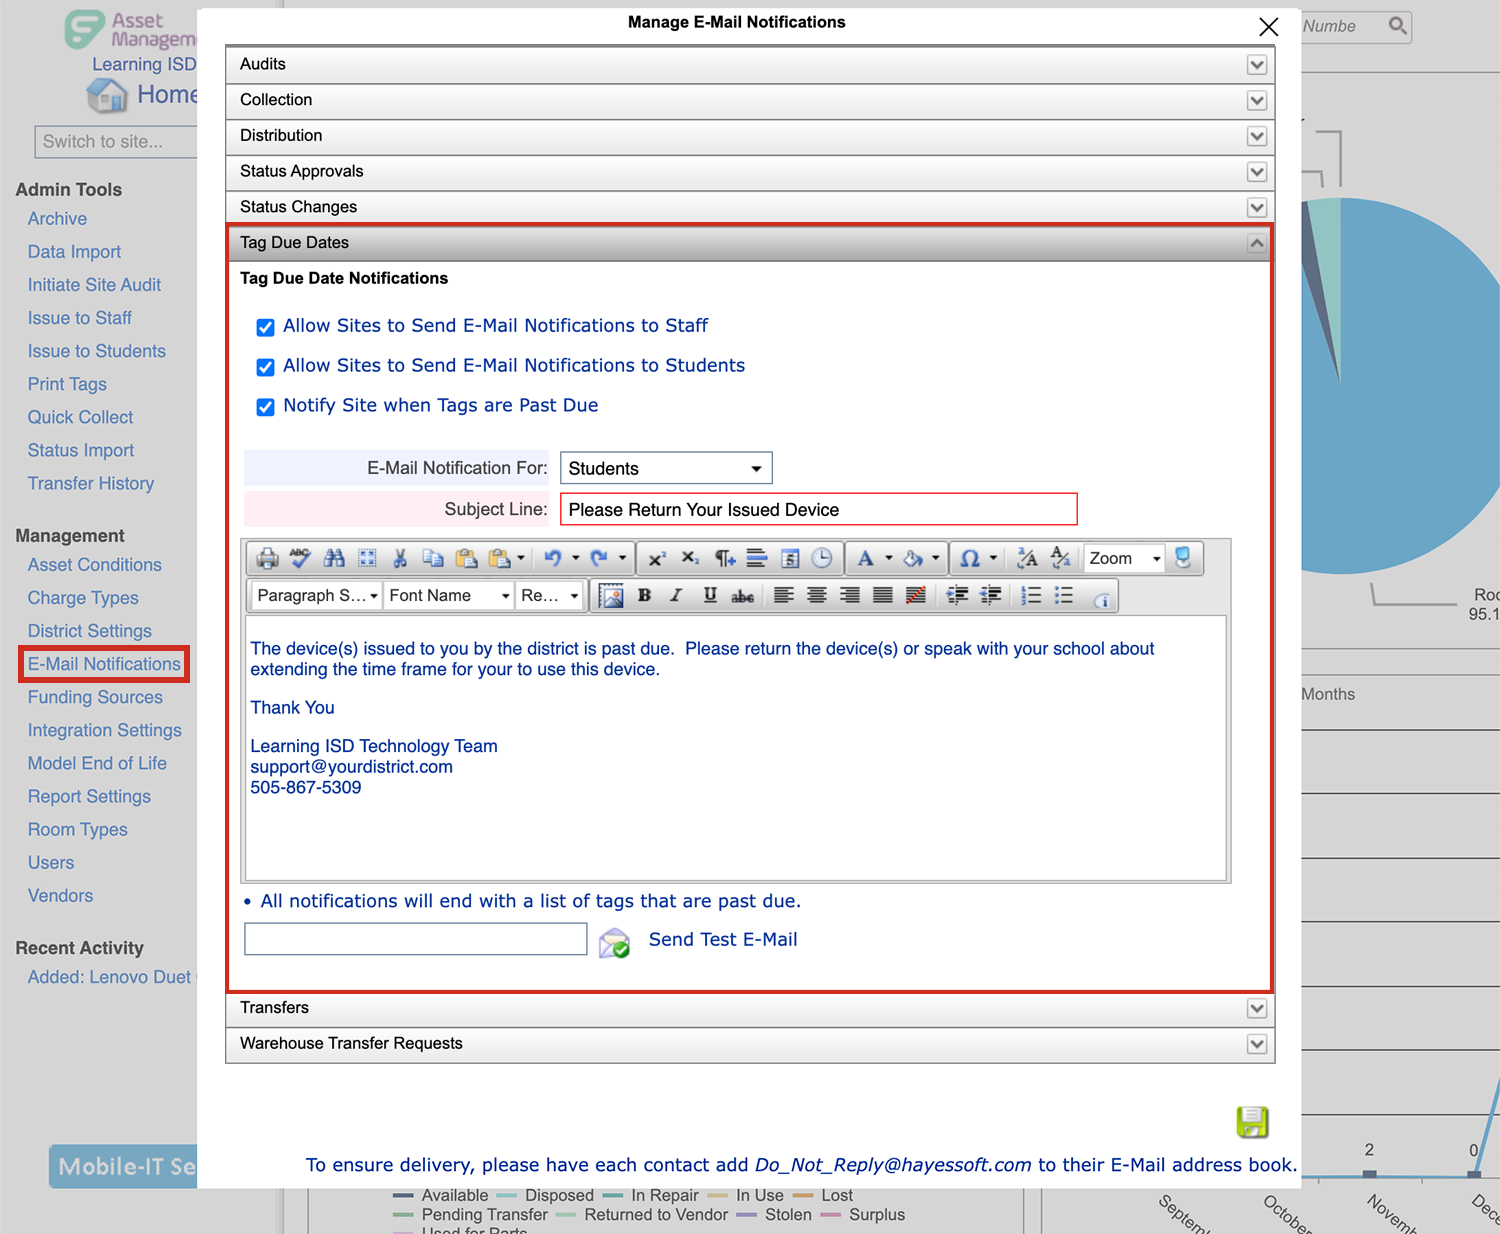The image size is (1500, 1234).
Task: Insert a horizontal rule
Action: 757,558
